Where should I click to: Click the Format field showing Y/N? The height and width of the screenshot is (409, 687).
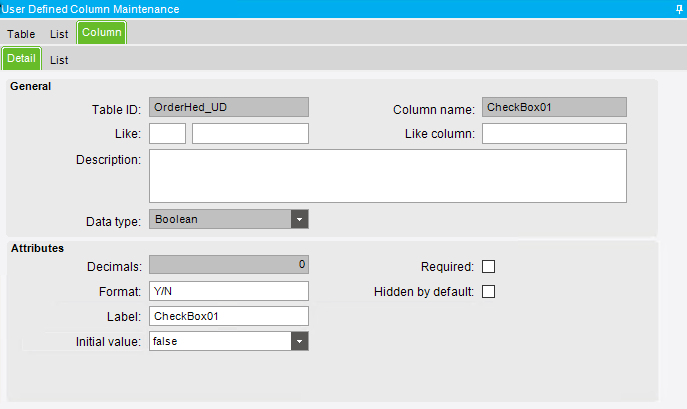[228, 291]
